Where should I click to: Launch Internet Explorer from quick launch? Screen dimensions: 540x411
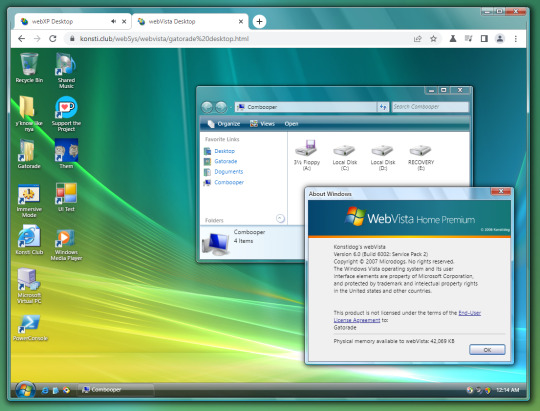point(44,390)
